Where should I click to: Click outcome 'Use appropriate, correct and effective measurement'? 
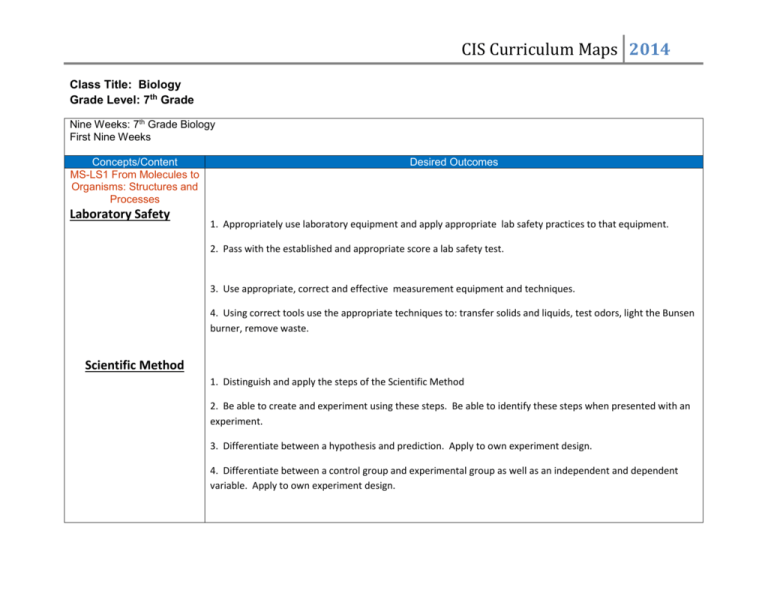tap(393, 289)
